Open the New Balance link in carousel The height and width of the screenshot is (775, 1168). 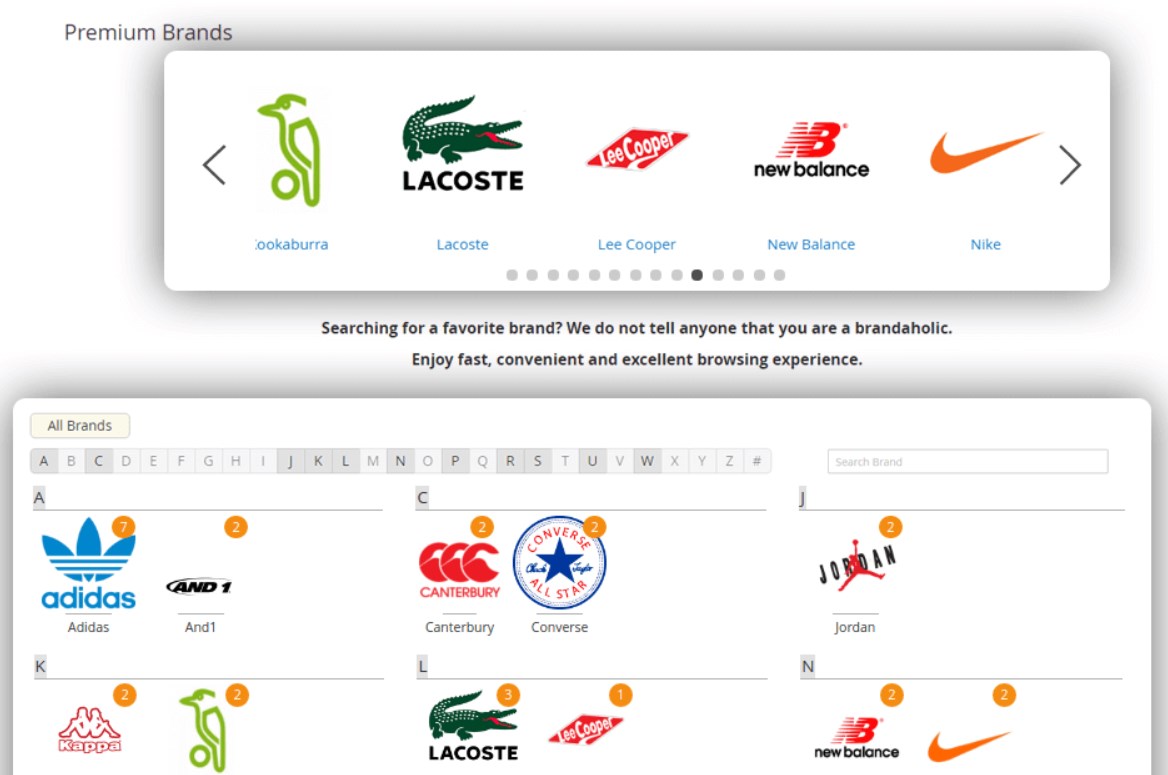pos(811,244)
